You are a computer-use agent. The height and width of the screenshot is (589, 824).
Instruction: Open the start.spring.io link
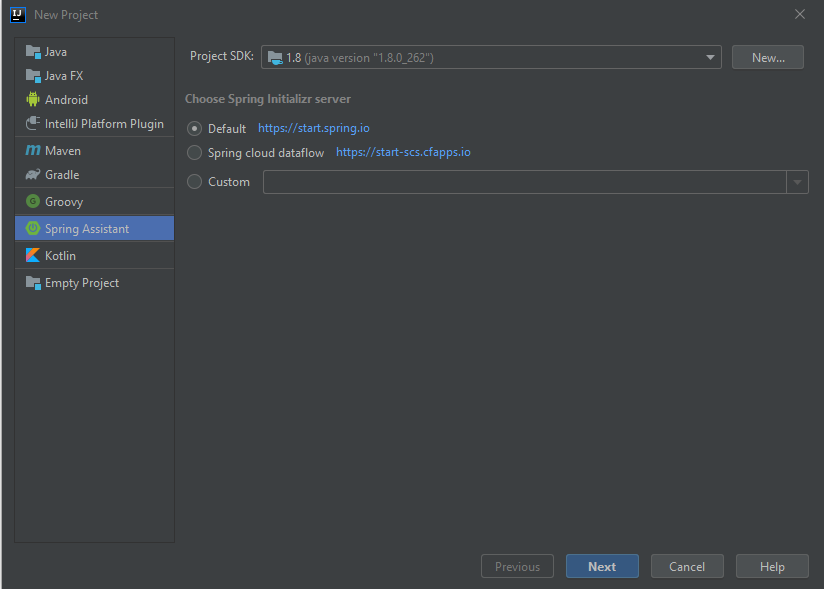click(x=314, y=129)
